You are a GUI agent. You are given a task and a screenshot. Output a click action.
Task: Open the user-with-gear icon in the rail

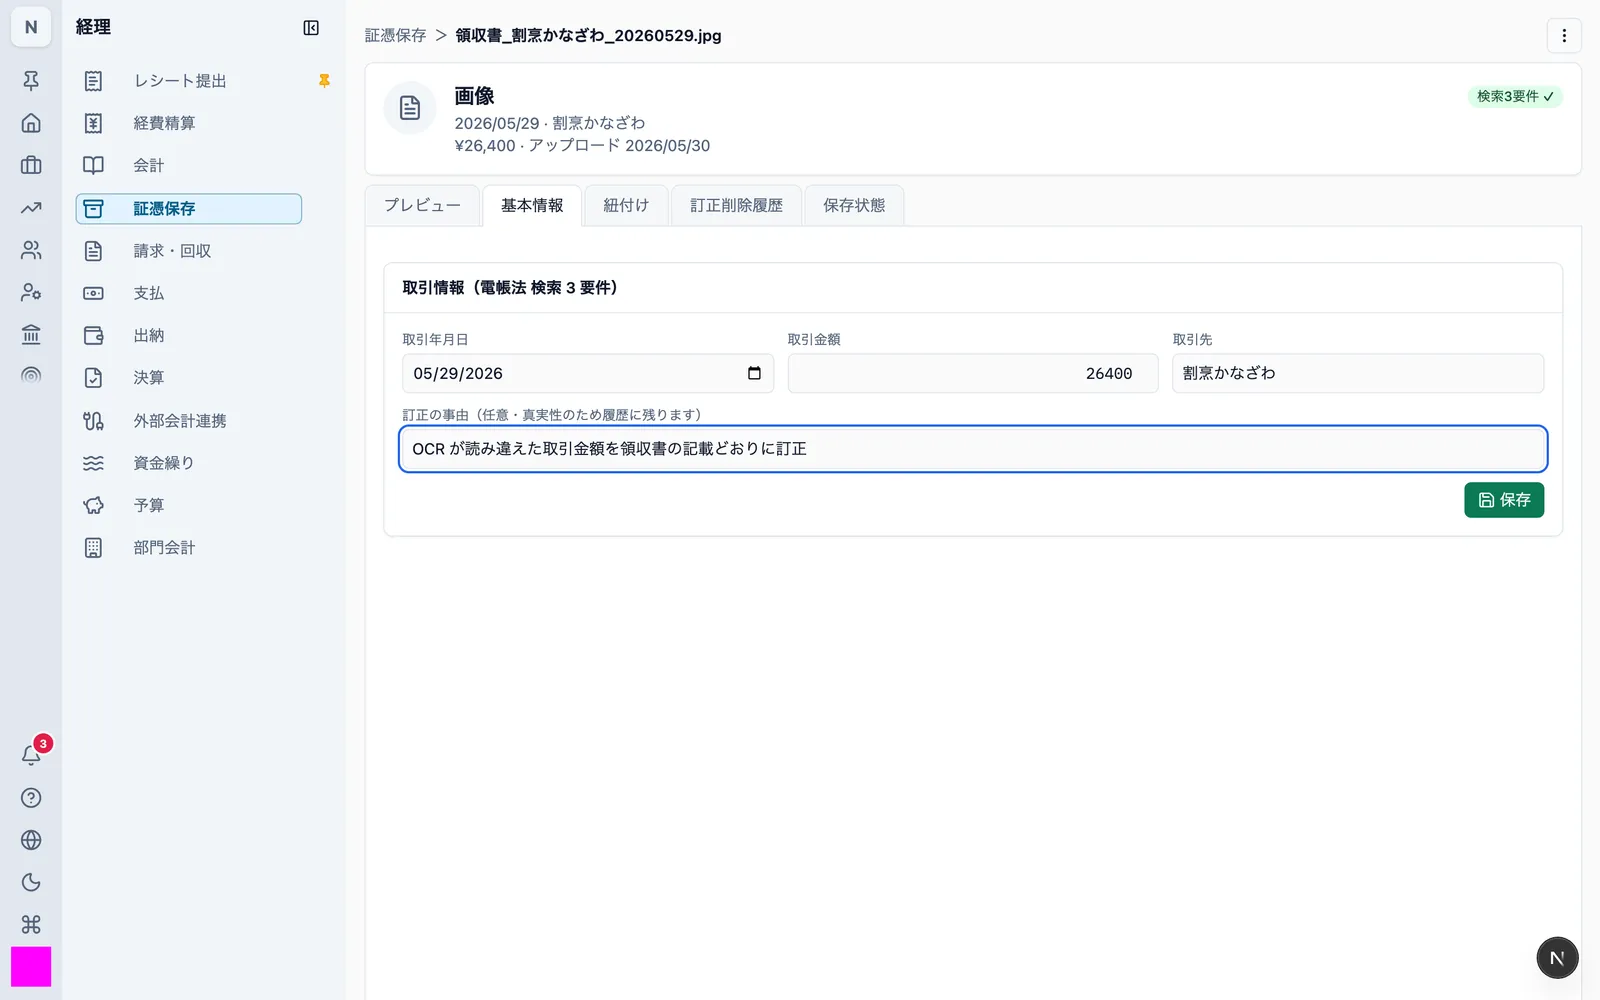tap(31, 292)
